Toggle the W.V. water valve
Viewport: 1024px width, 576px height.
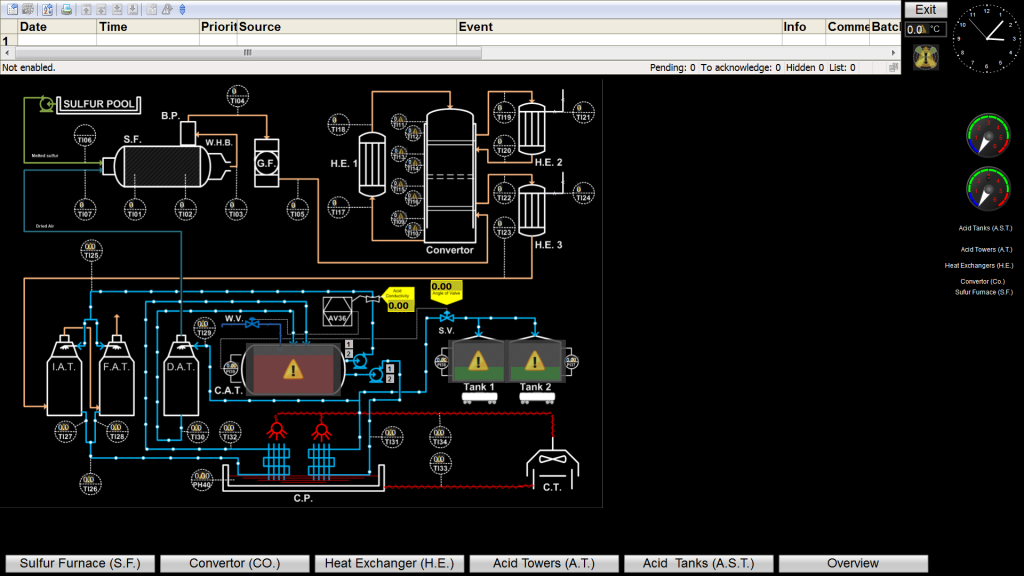point(252,323)
